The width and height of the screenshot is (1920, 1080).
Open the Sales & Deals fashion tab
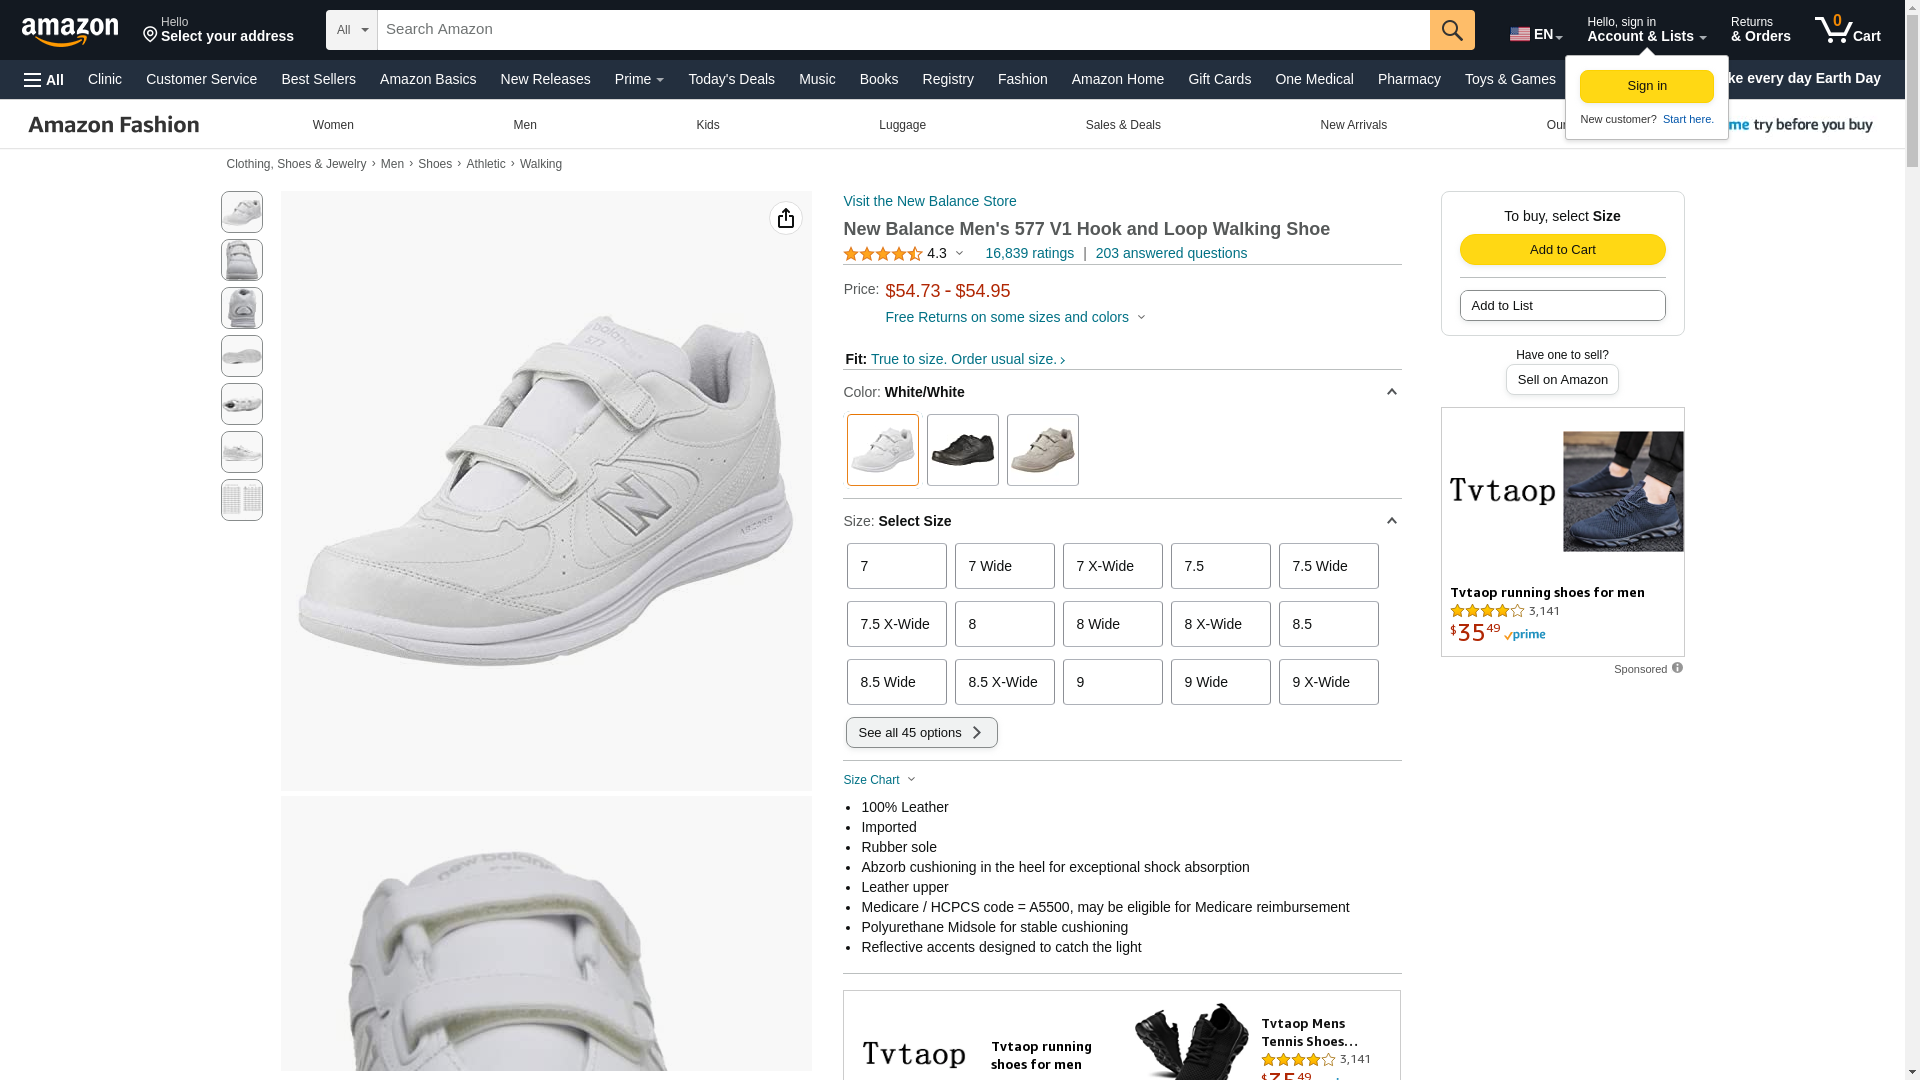(x=1123, y=125)
